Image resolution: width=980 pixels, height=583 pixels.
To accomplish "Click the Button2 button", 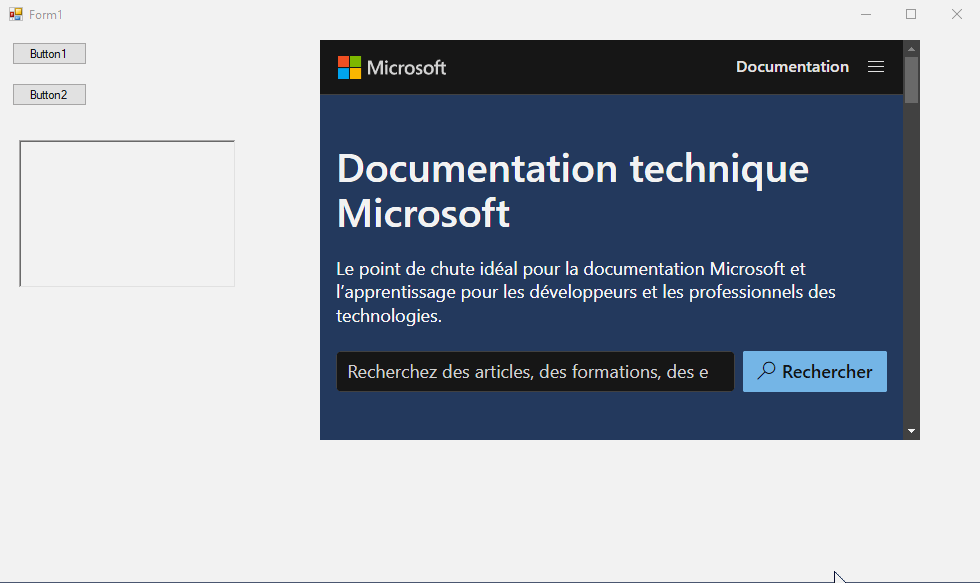I will (49, 95).
